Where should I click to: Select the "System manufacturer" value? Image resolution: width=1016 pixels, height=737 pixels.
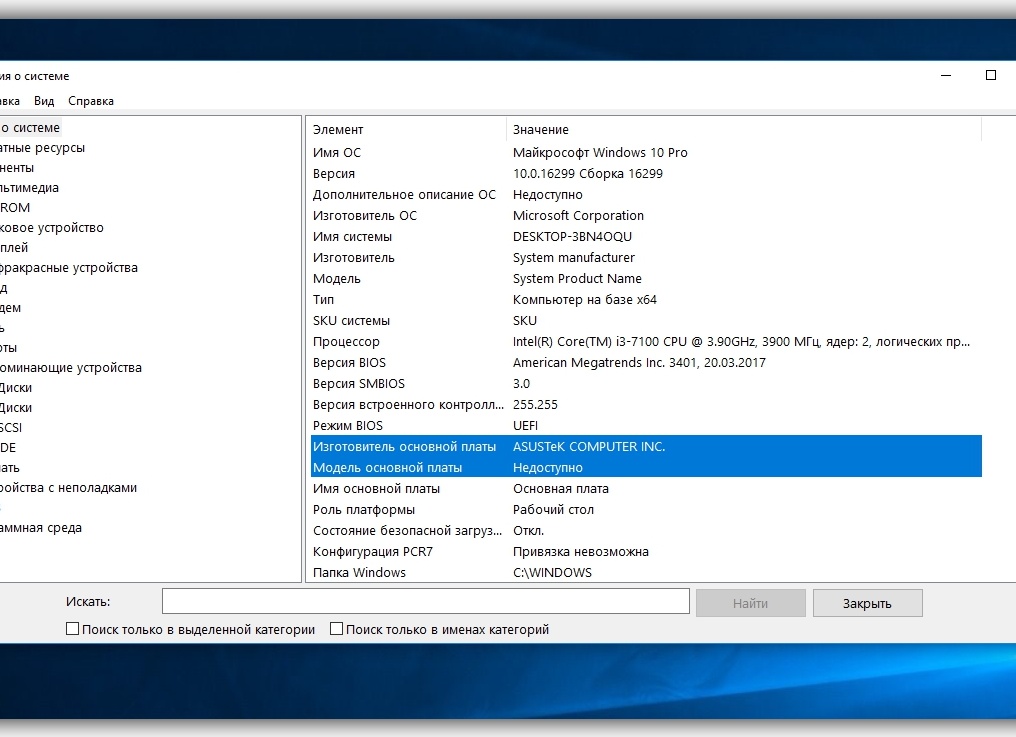(573, 257)
